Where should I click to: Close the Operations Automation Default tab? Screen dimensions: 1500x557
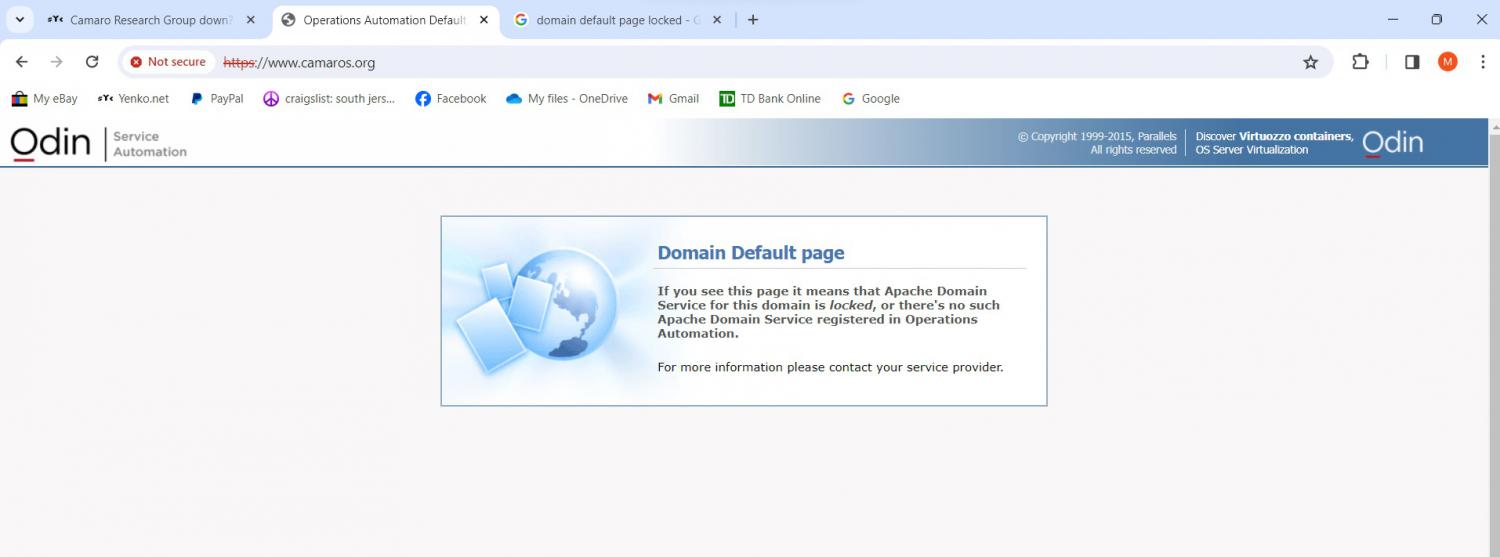tap(484, 20)
